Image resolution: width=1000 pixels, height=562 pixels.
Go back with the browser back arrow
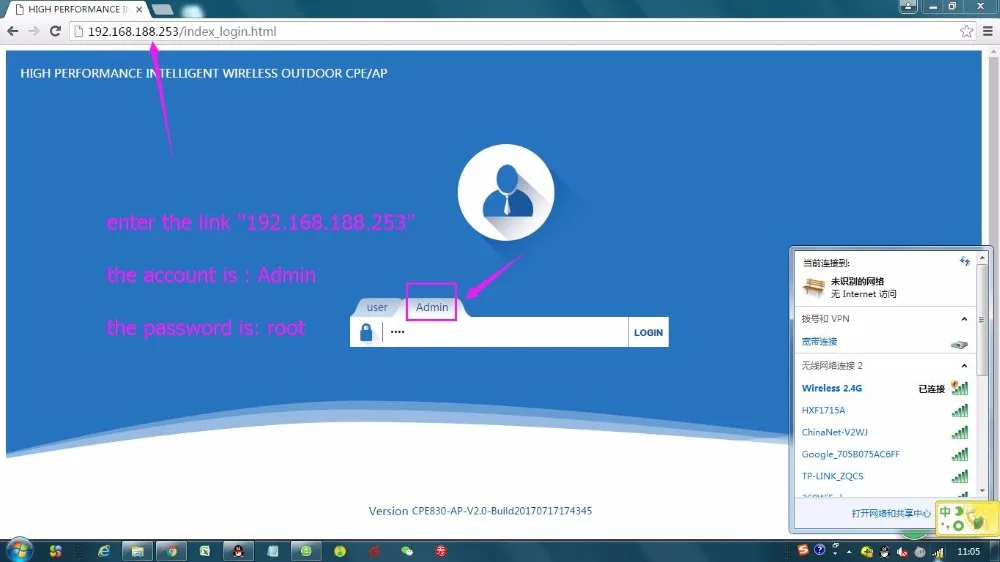13,31
